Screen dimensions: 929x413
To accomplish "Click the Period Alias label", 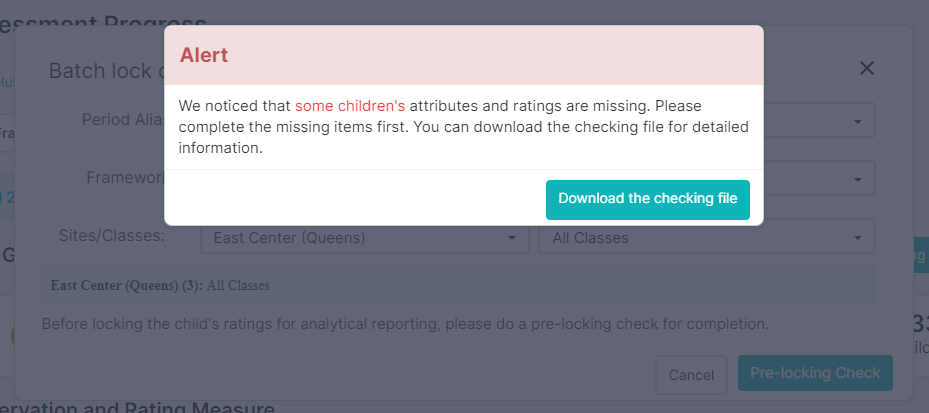I will [x=123, y=120].
